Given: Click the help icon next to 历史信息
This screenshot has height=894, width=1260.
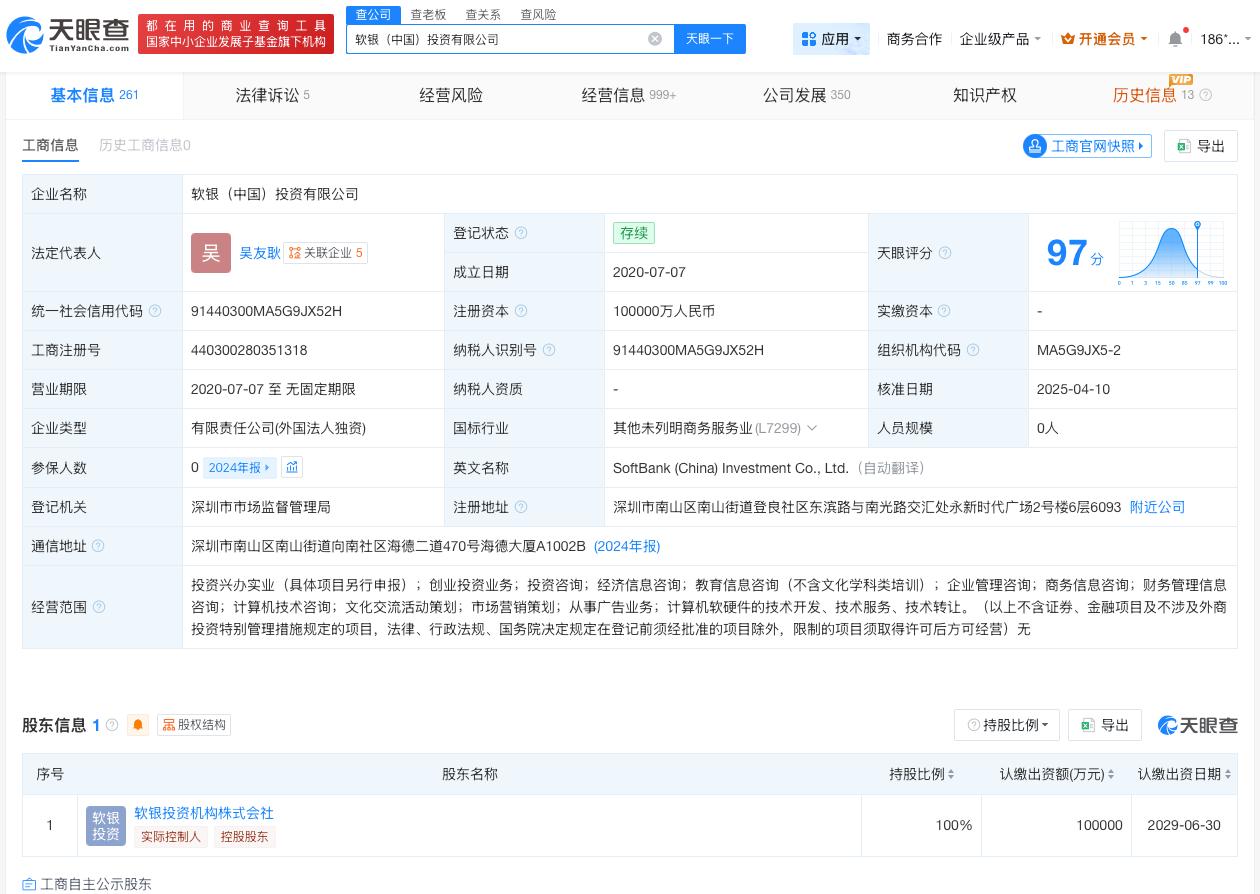Looking at the screenshot, I should 1205,95.
